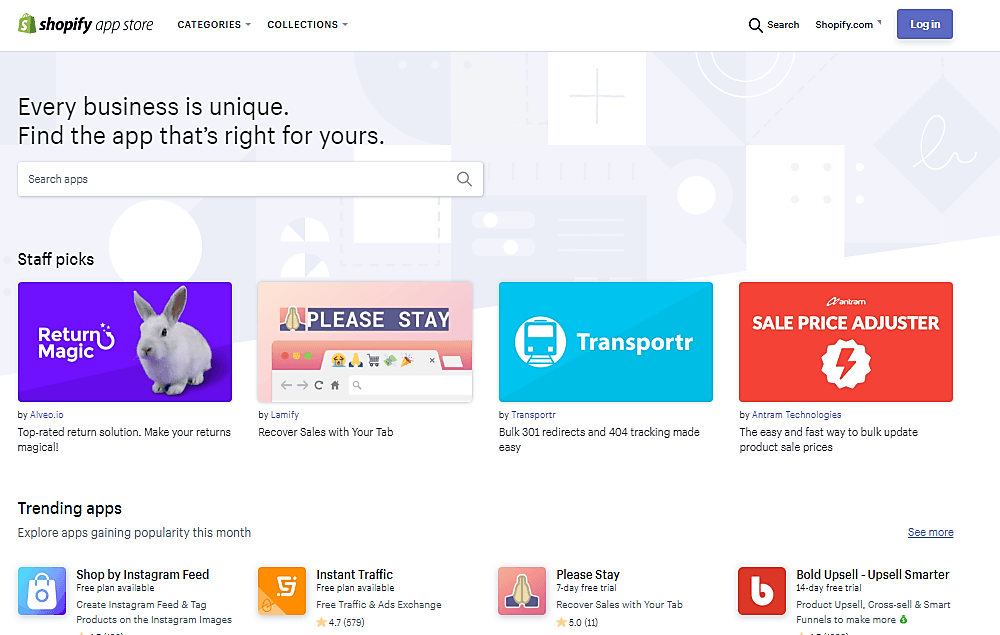
Task: Click 'Free plan available' under Instant Traffic
Action: [355, 588]
